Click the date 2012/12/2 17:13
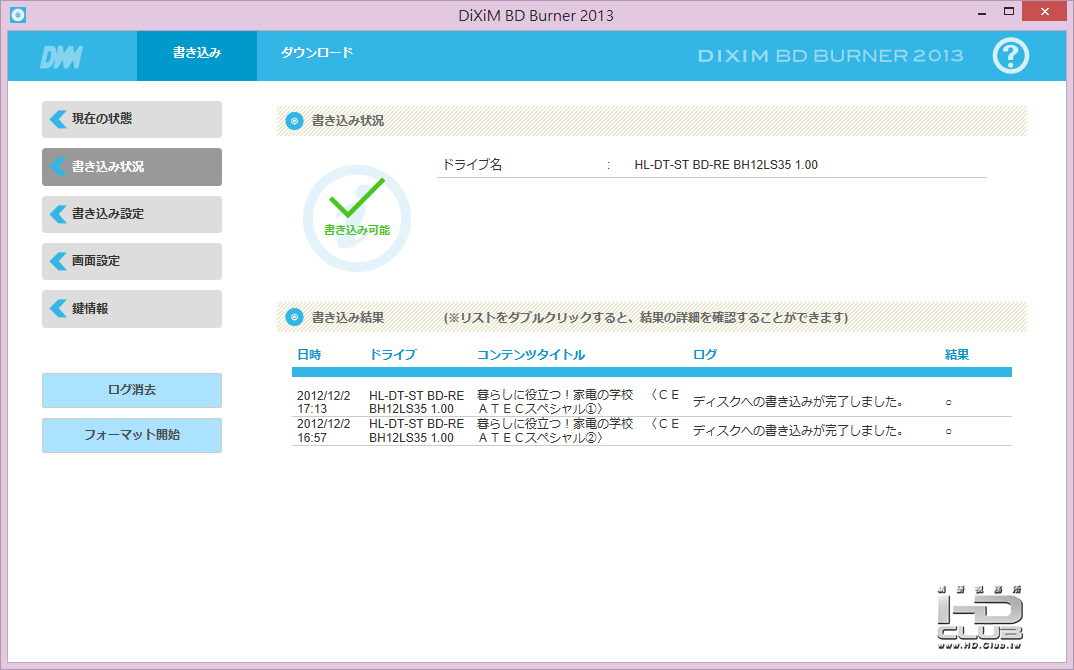The width and height of the screenshot is (1074, 670). tap(323, 402)
